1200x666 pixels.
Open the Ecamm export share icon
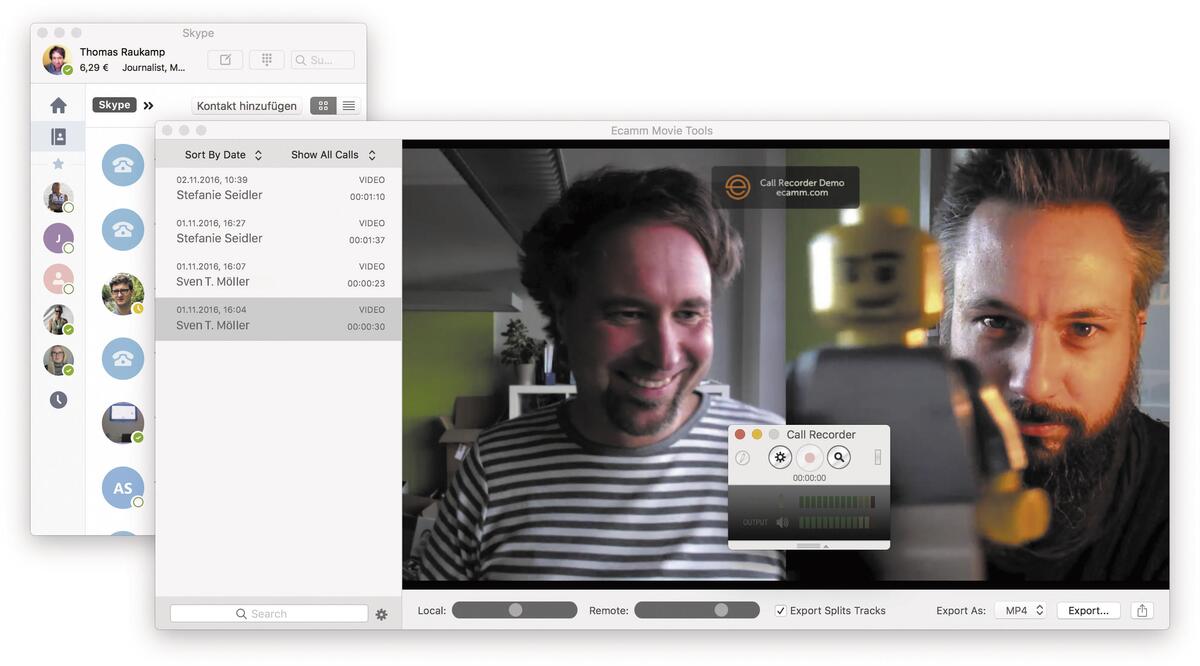[x=1142, y=610]
